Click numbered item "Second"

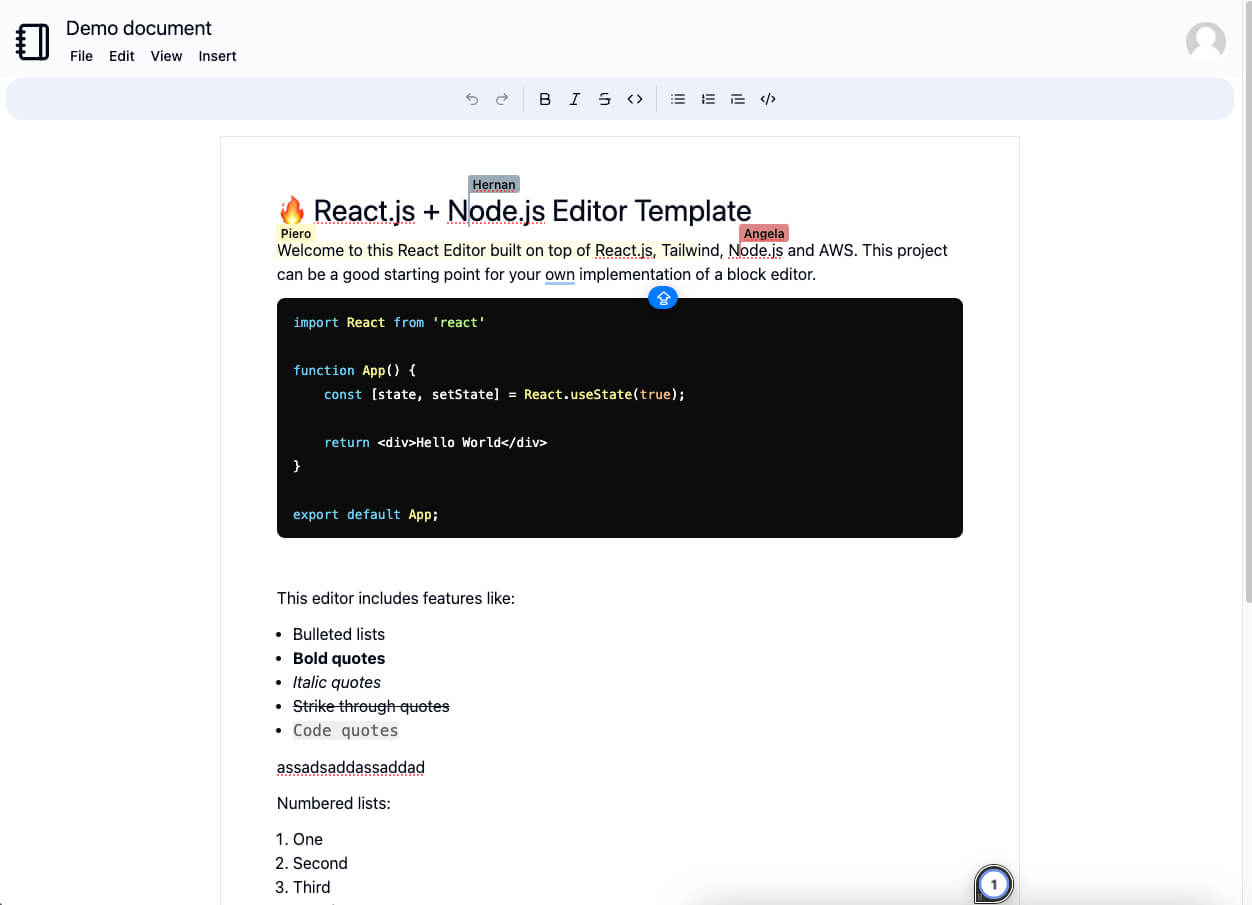320,863
